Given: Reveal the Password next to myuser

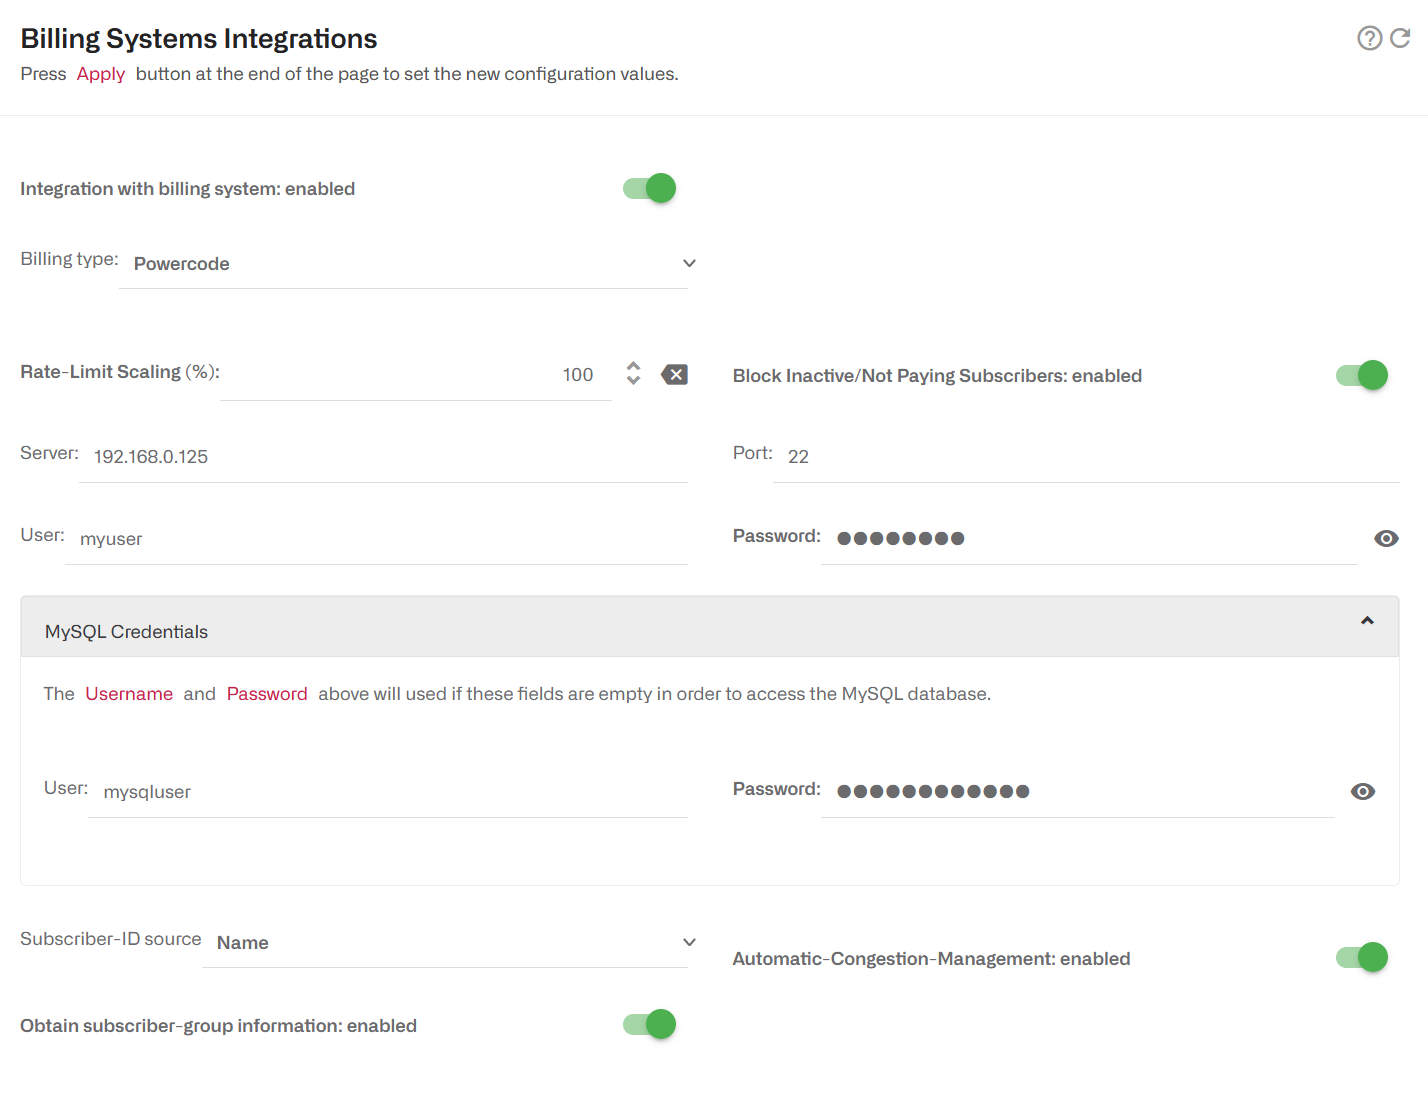Looking at the screenshot, I should (x=1386, y=538).
